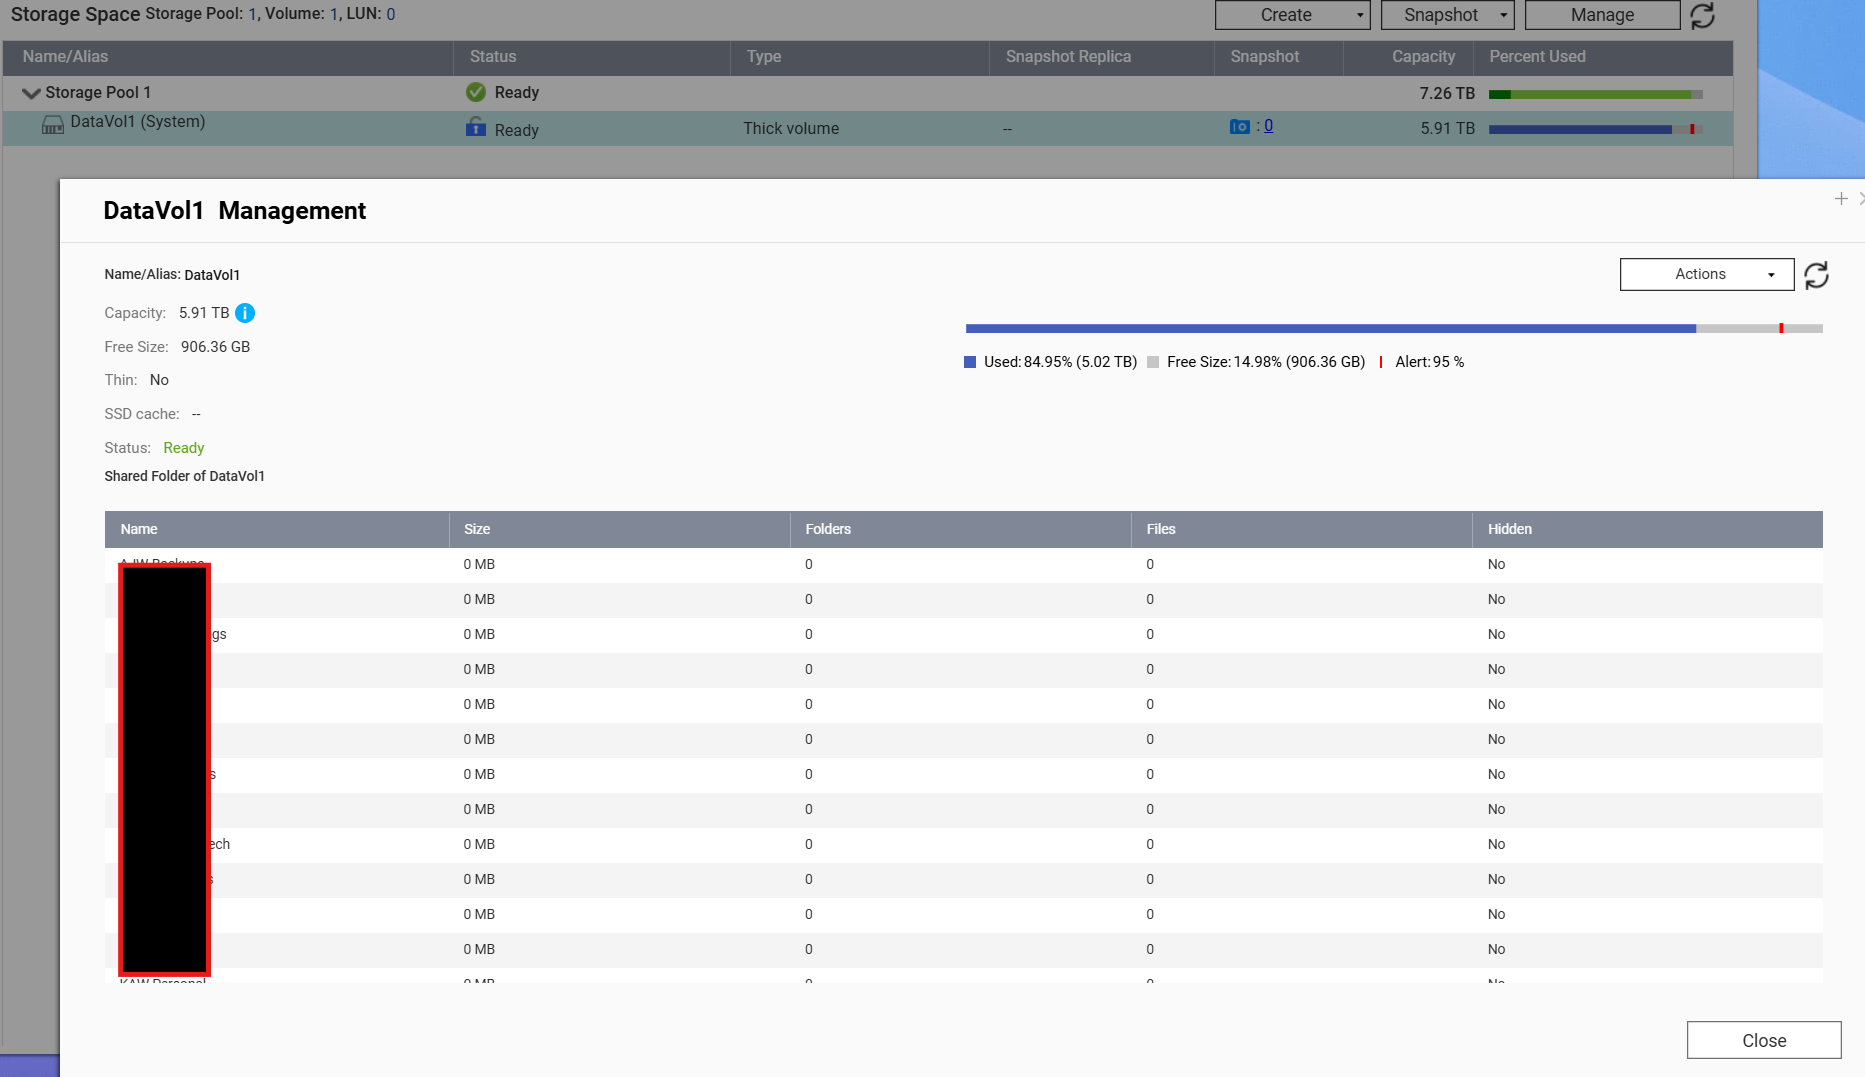
Task: Click the 'Thin: No' field
Action: pos(137,380)
